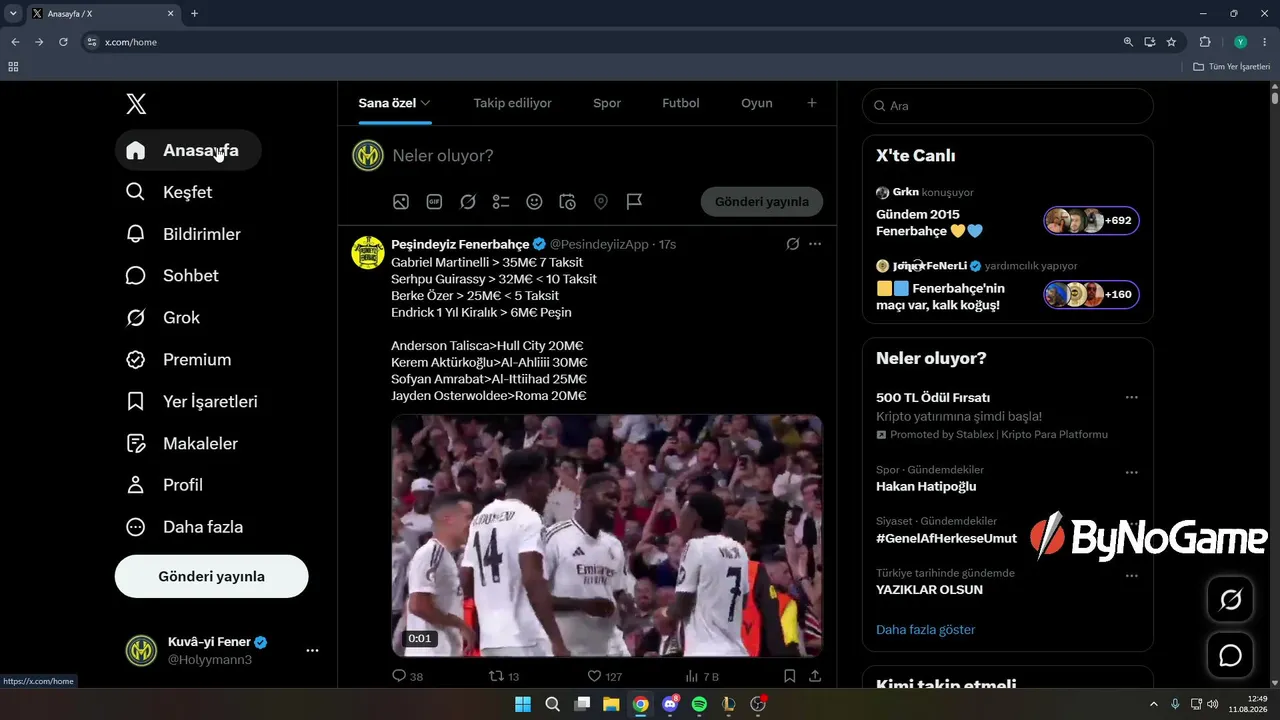Viewport: 1280px width, 720px height.
Task: Click the X logo in the sidebar
Action: [136, 104]
